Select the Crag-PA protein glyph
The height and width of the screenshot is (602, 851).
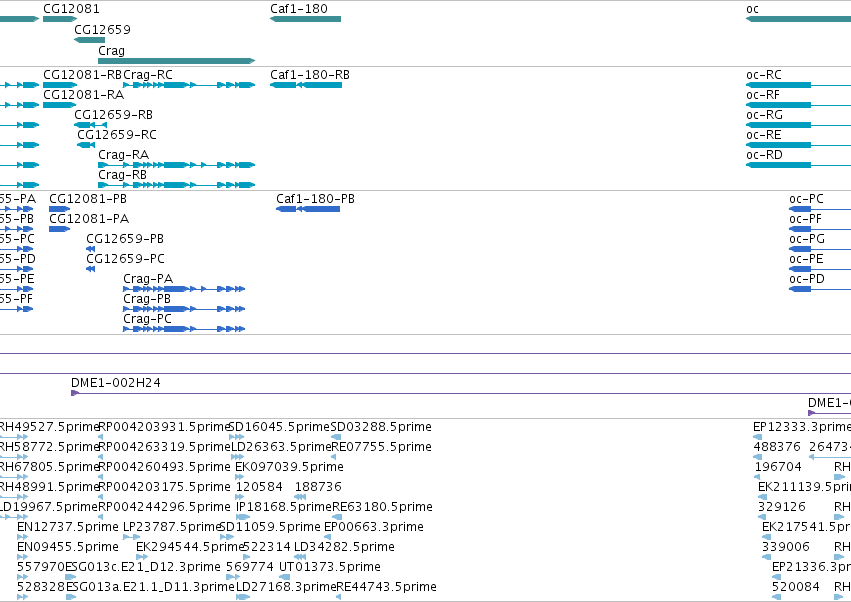pos(184,289)
